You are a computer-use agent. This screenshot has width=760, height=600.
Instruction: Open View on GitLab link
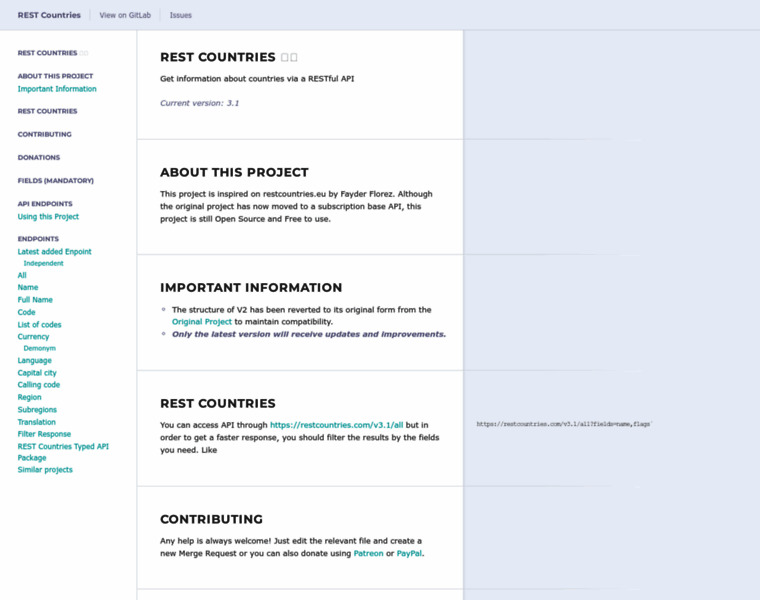[125, 15]
